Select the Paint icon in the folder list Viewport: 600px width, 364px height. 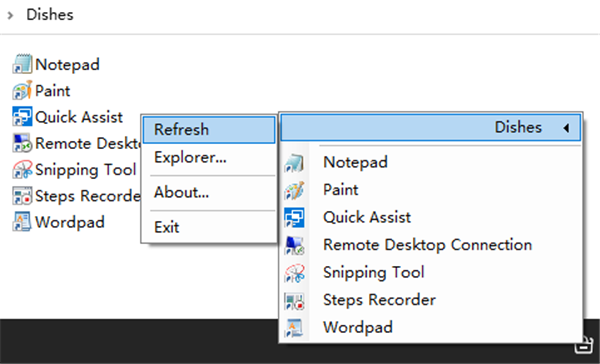tap(22, 90)
